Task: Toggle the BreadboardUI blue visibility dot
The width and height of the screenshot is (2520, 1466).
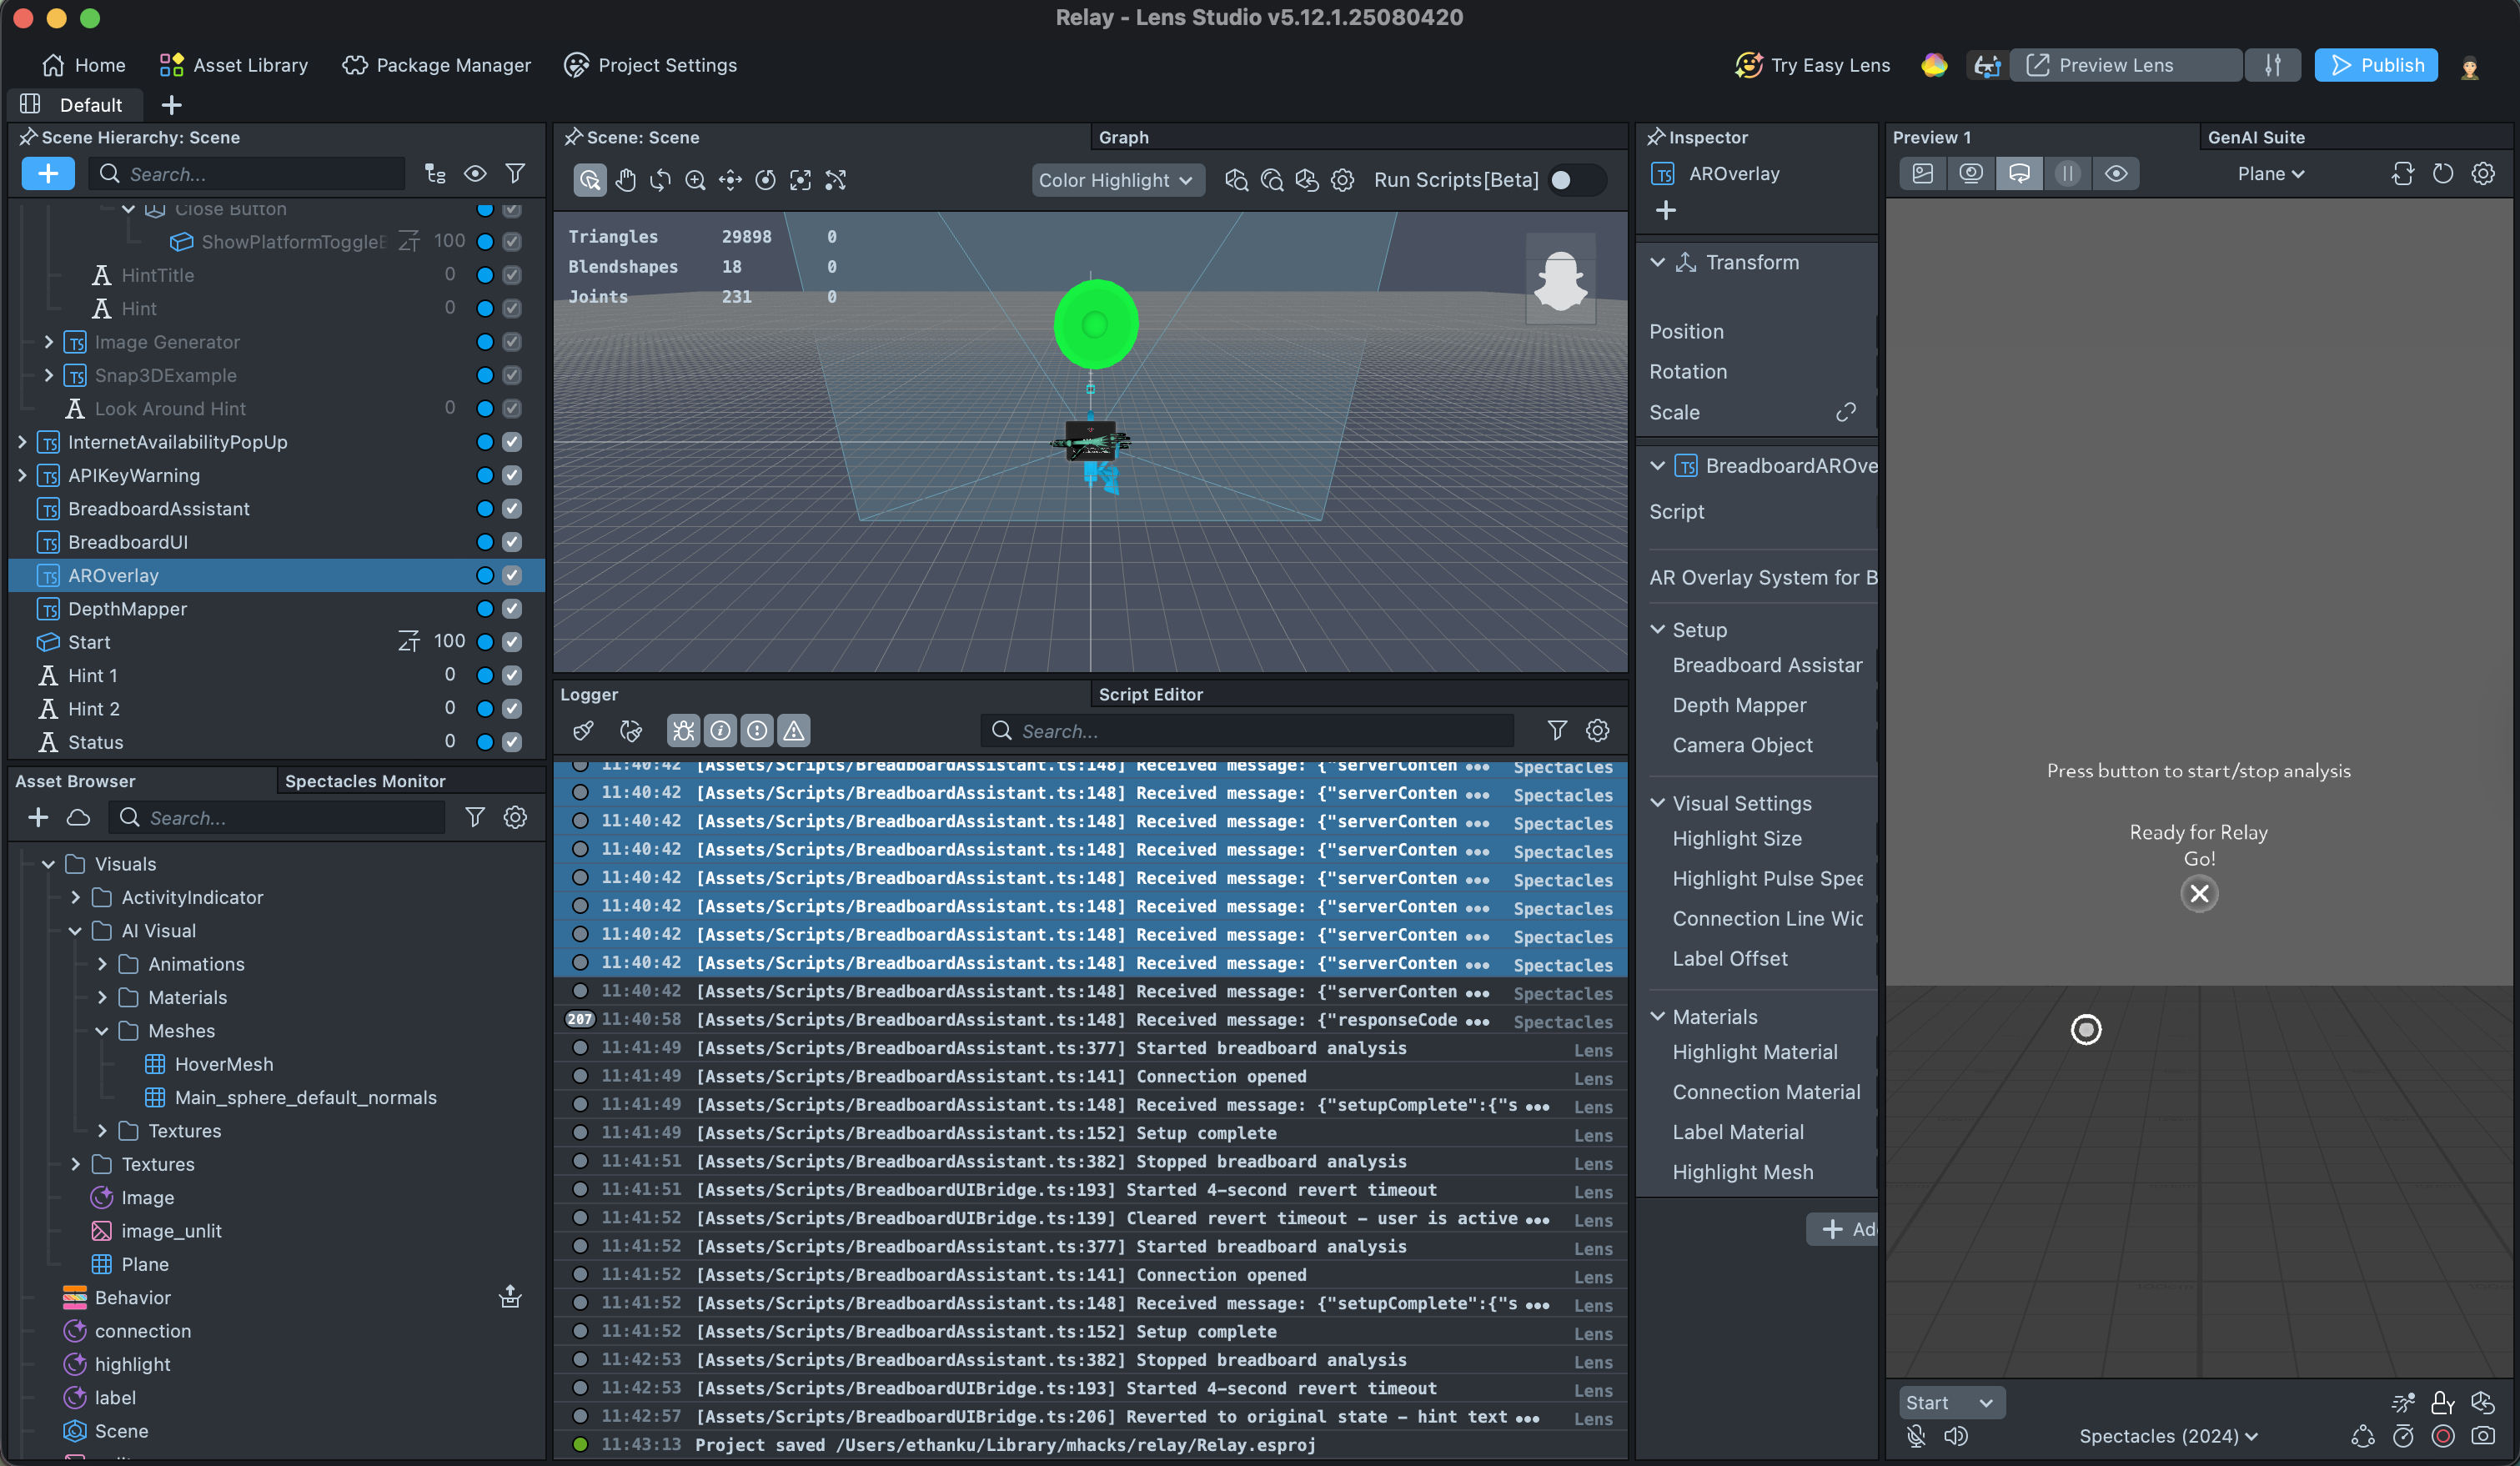Action: click(x=485, y=542)
